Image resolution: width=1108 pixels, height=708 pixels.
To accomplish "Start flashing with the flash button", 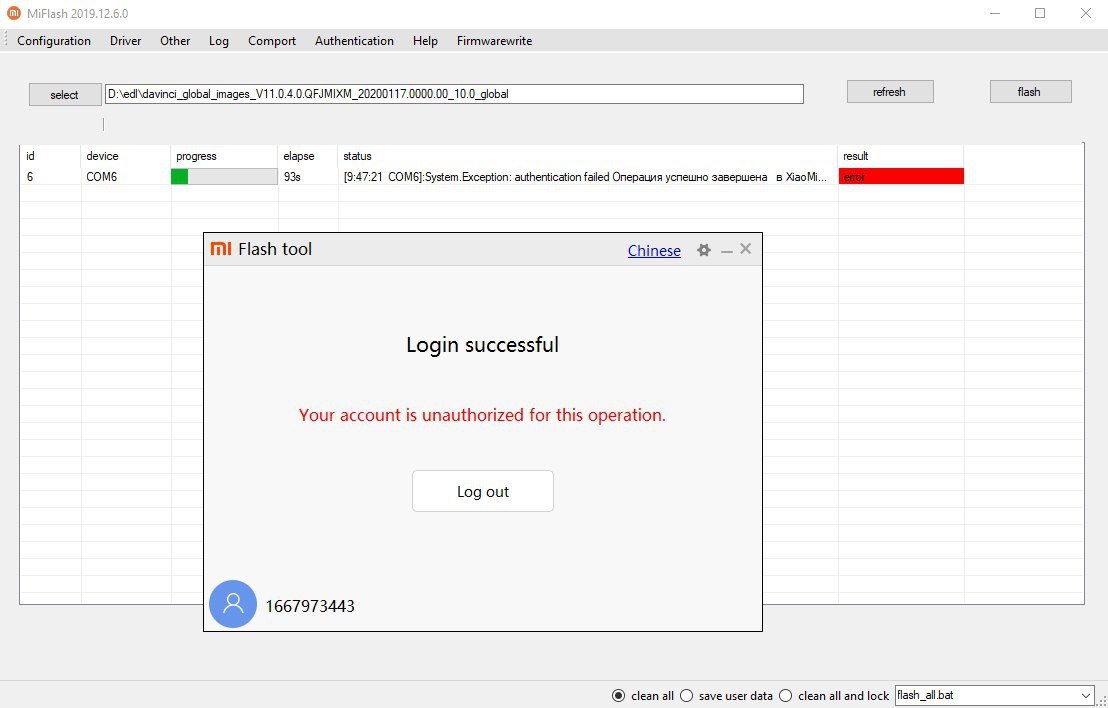I will (1030, 92).
